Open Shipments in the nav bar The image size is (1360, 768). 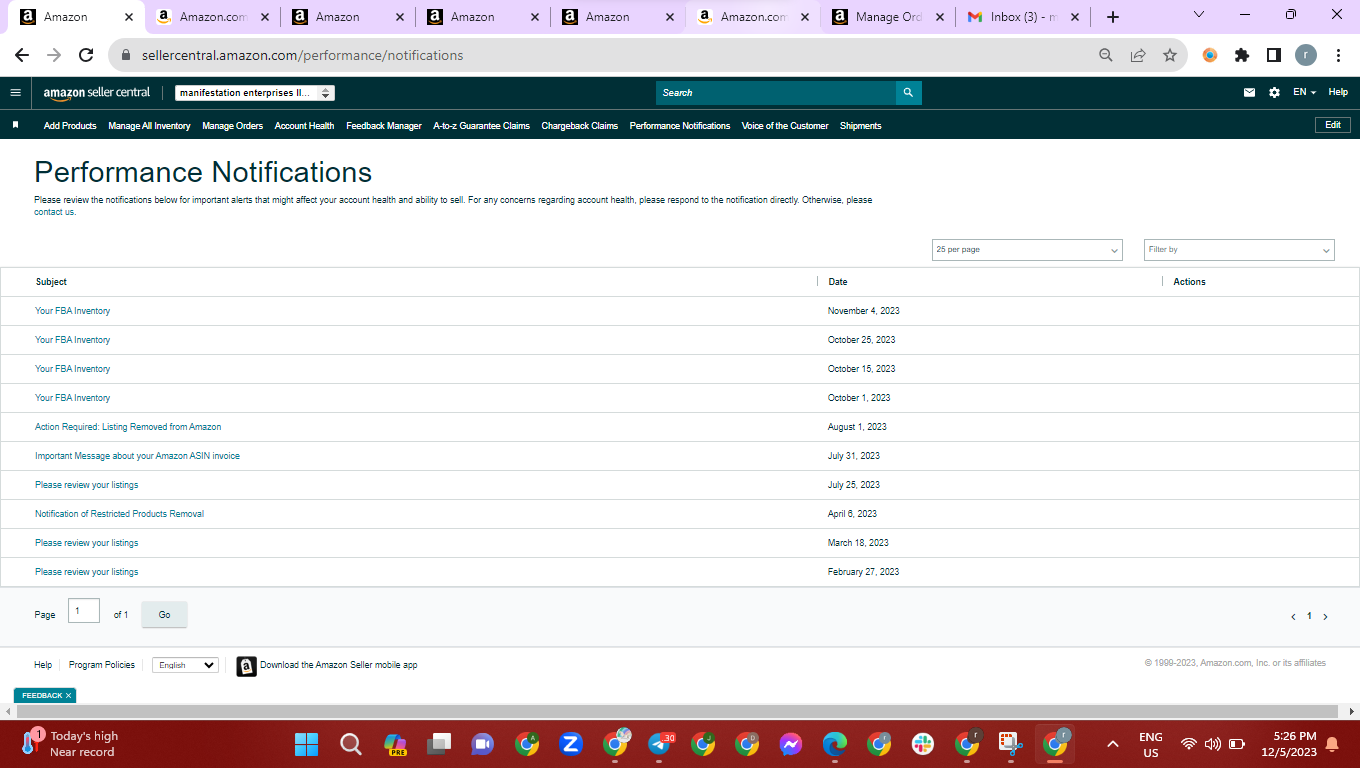pos(860,126)
